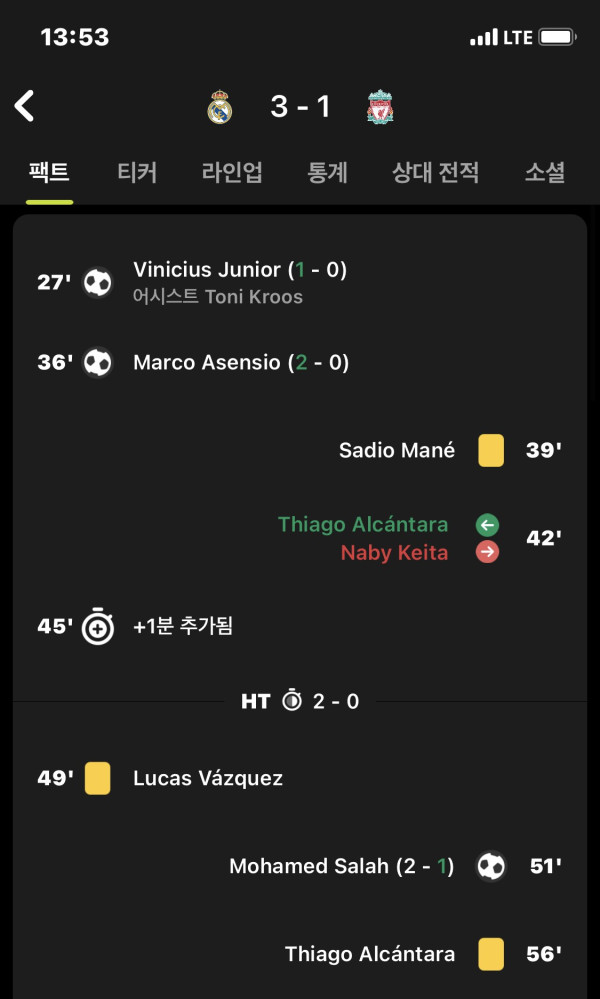600x999 pixels.
Task: Switch to the 라인업 tab
Action: (x=232, y=173)
